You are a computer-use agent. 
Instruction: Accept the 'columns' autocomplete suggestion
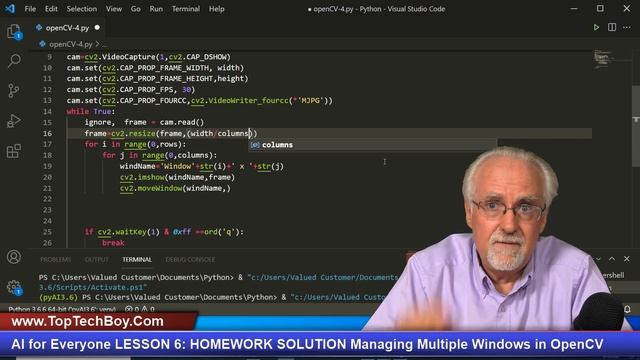click(x=372, y=144)
